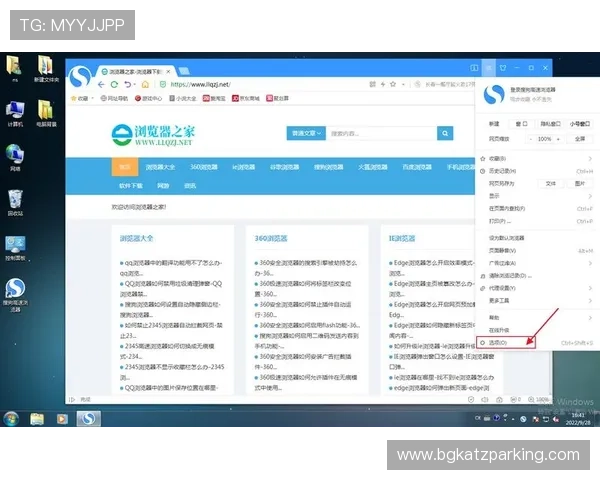
Task: Expand the 帮助 submenu arrow
Action: [x=590, y=318]
